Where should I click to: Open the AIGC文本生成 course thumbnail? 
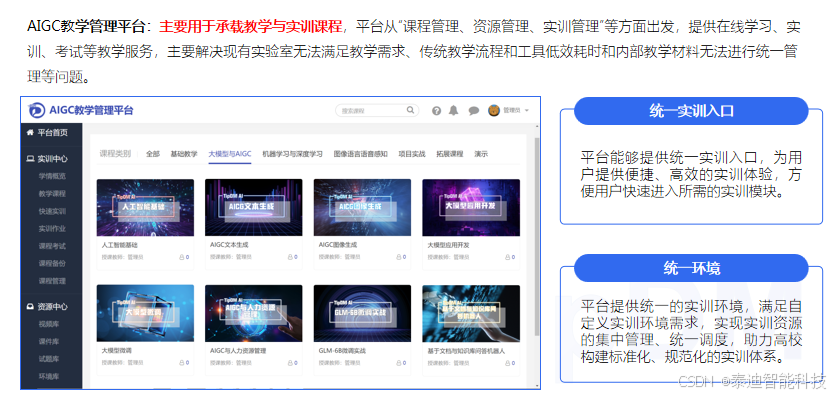click(x=254, y=207)
